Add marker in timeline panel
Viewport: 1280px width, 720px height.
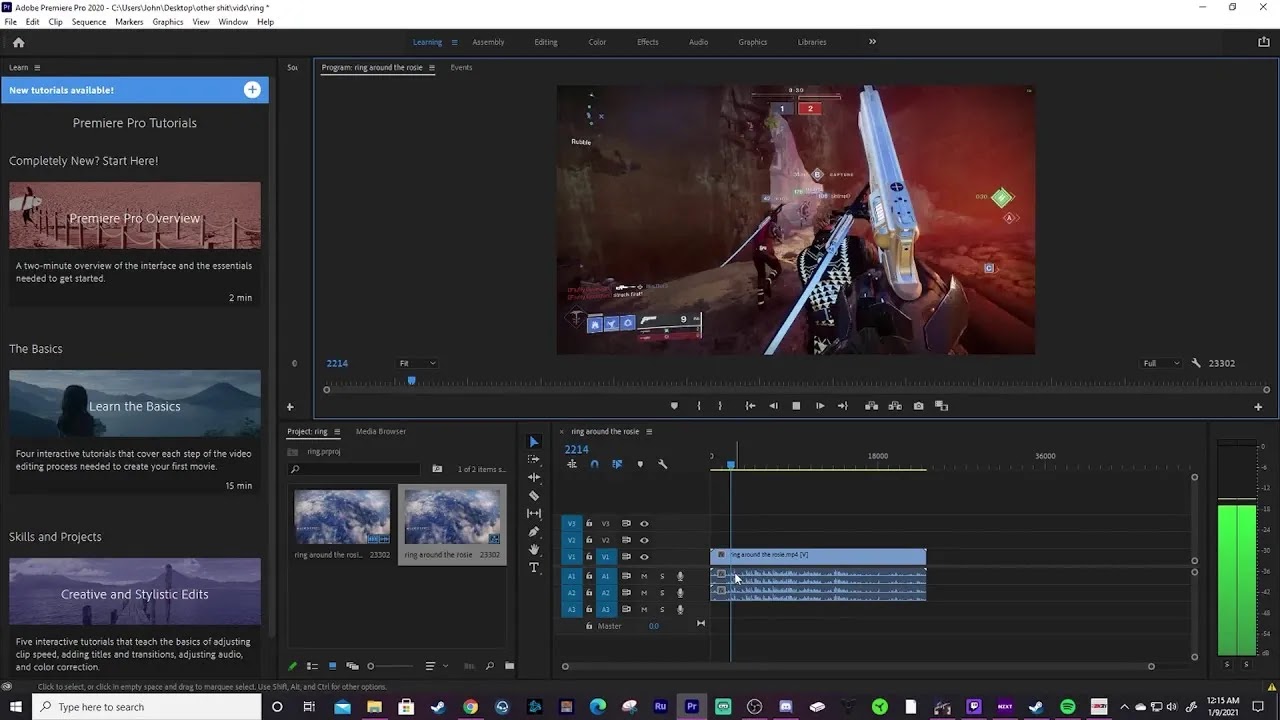point(640,464)
